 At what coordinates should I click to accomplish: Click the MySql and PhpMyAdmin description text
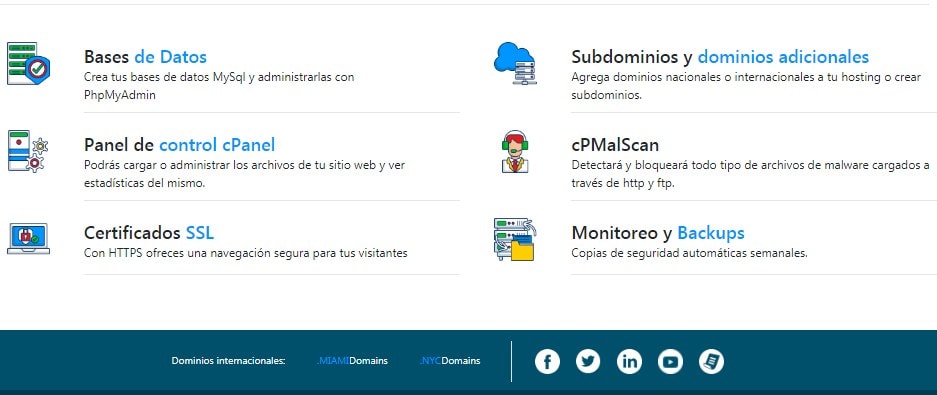pyautogui.click(x=219, y=86)
